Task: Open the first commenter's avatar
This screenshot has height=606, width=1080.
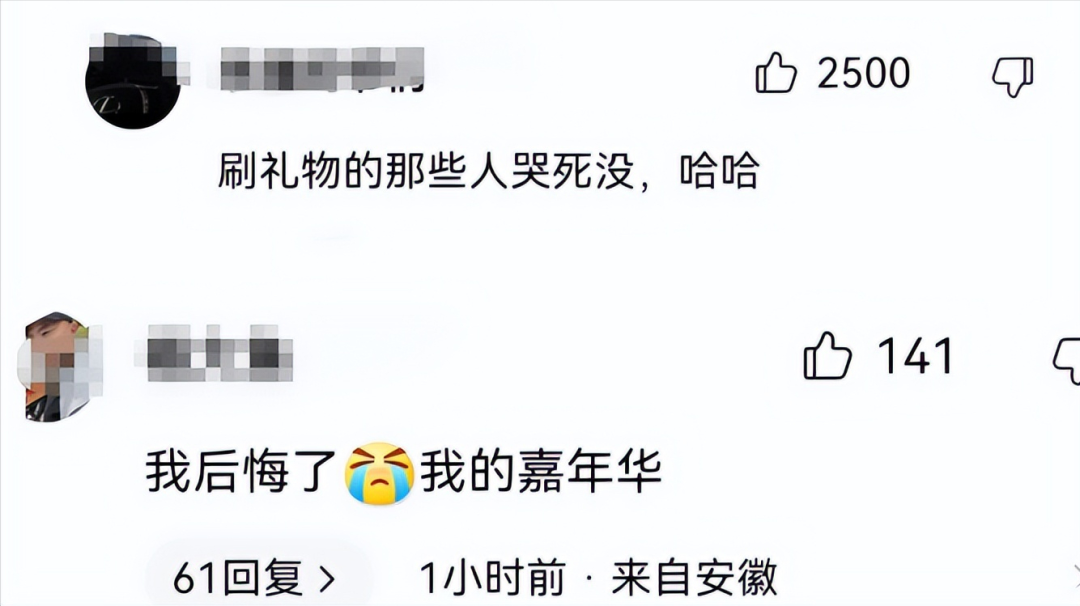Action: (132, 81)
